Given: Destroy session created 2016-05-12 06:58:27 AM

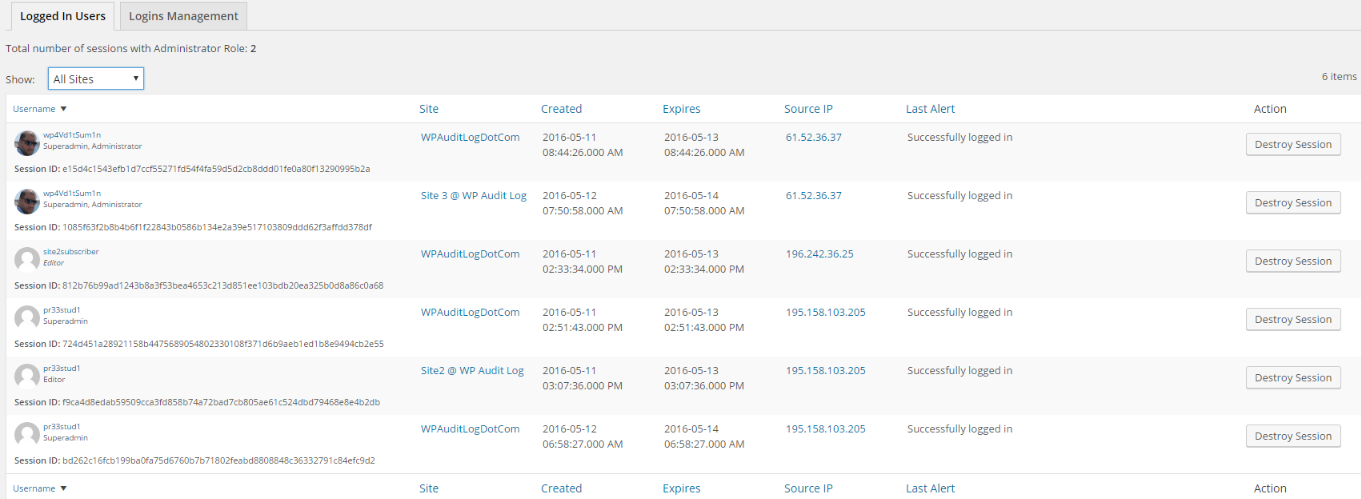Looking at the screenshot, I should 1292,436.
